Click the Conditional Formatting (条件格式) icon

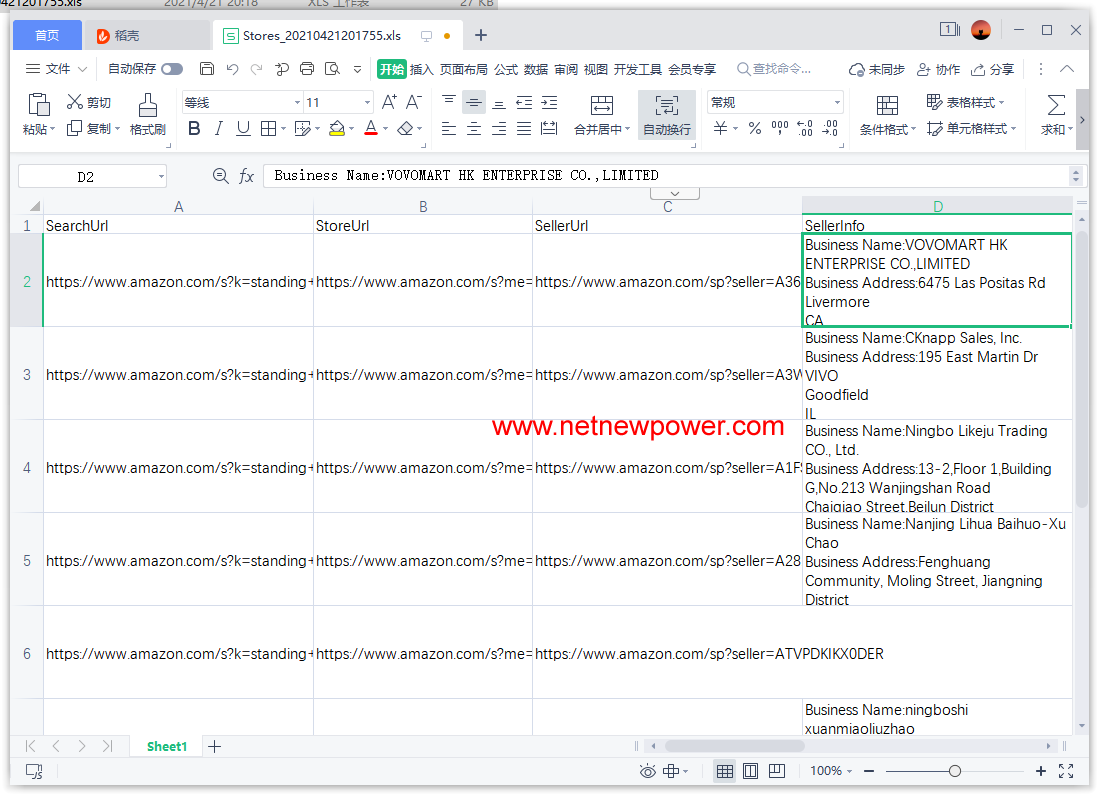[x=886, y=106]
